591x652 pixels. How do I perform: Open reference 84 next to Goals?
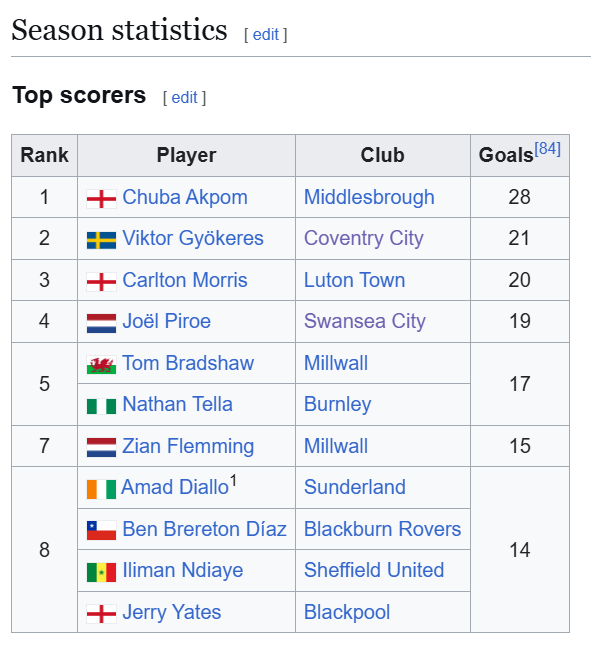click(547, 148)
